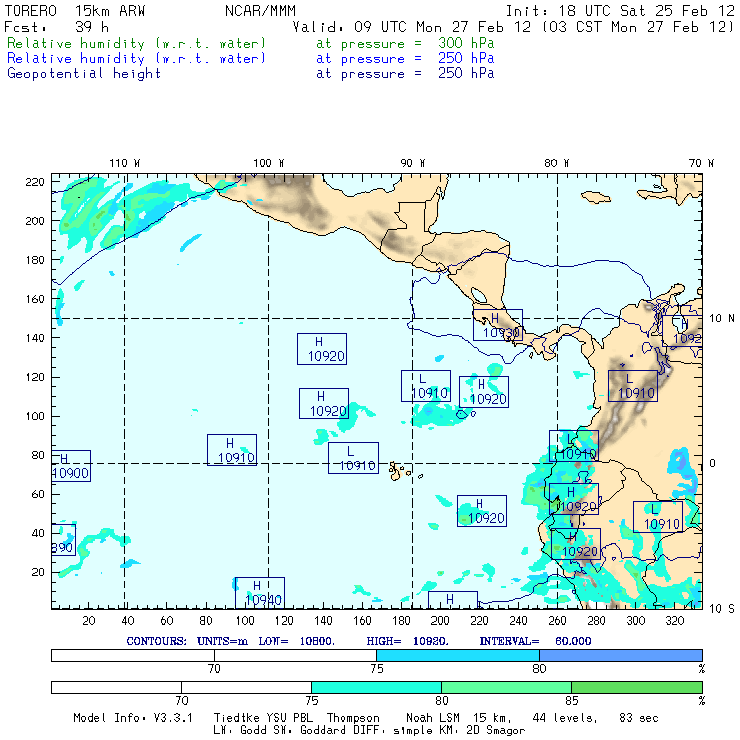
Task: Click the 'Model Info: V3.3.1' text
Action: tap(133, 718)
